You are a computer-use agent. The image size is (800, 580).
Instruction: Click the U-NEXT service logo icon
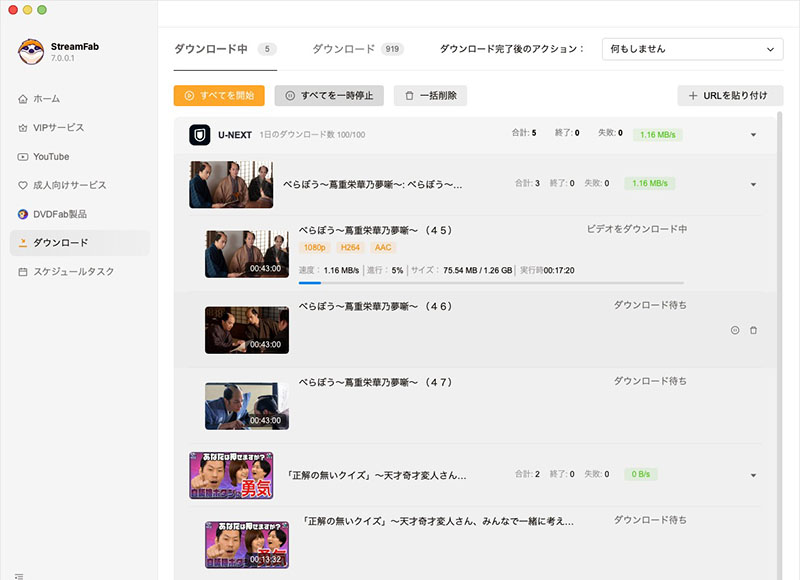(199, 134)
